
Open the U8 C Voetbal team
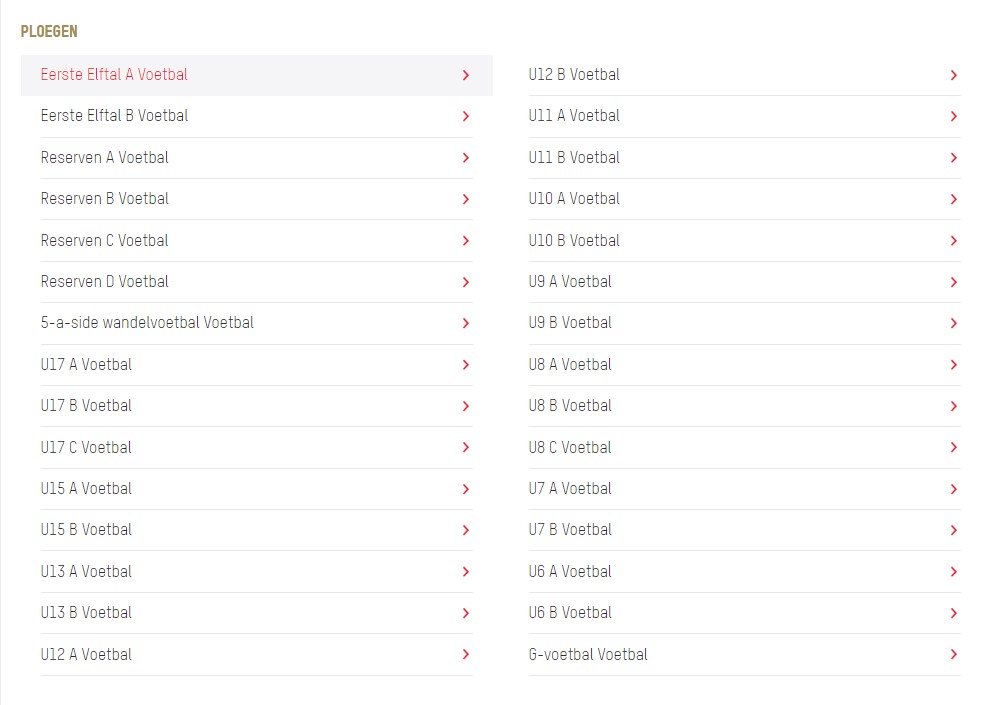[744, 448]
